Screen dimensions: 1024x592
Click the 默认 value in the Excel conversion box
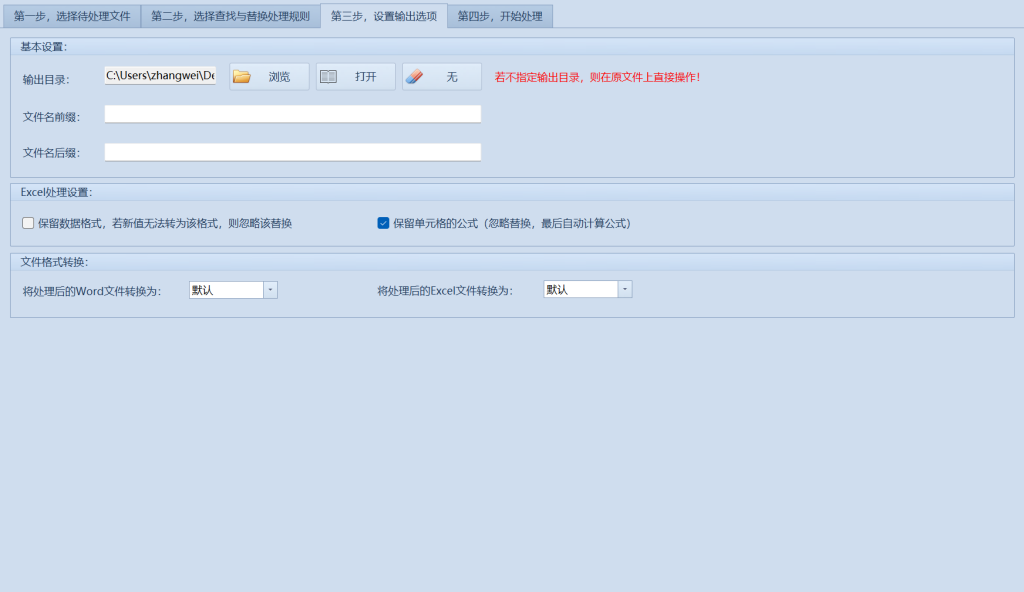tap(580, 290)
